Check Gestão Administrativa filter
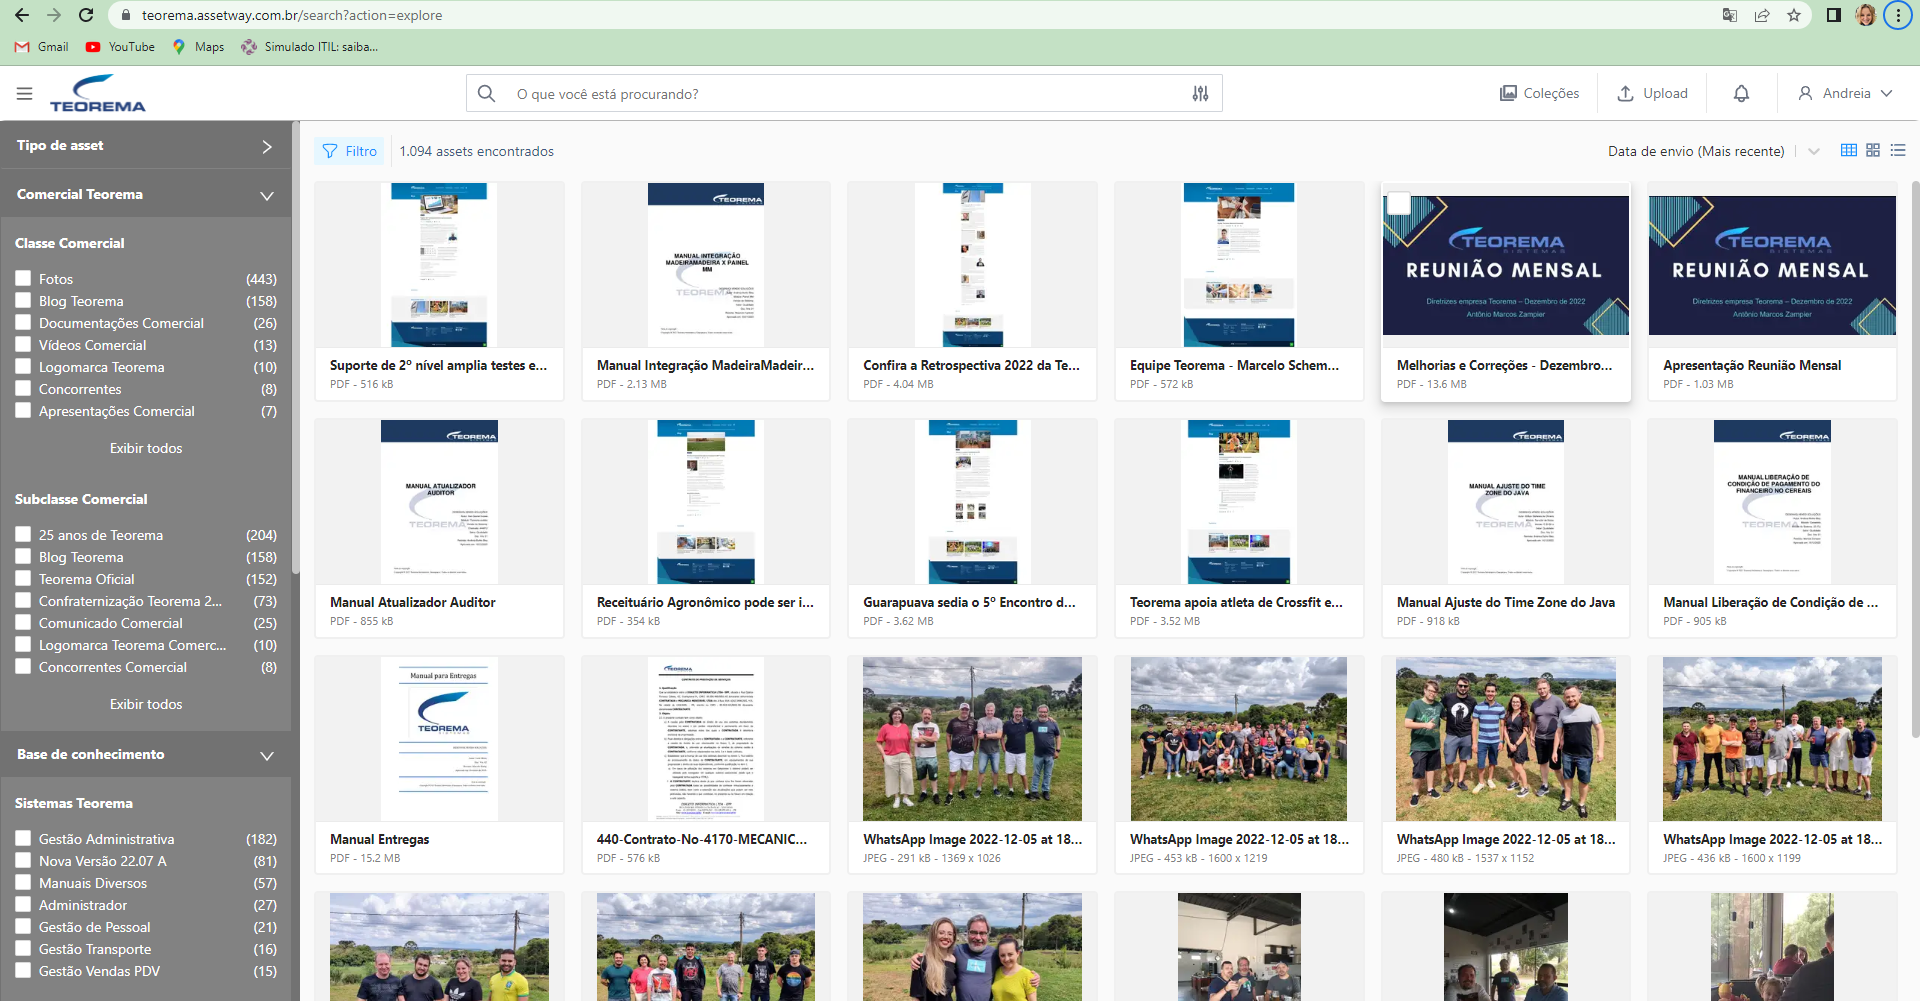Viewport: 1920px width, 1001px height. pyautogui.click(x=23, y=838)
